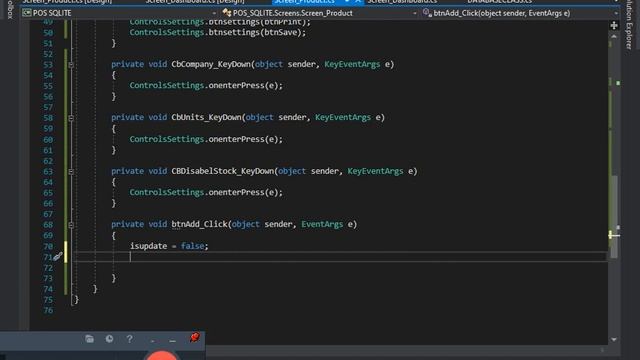Click the split-editor plus icon above scrollbar

pos(614,26)
